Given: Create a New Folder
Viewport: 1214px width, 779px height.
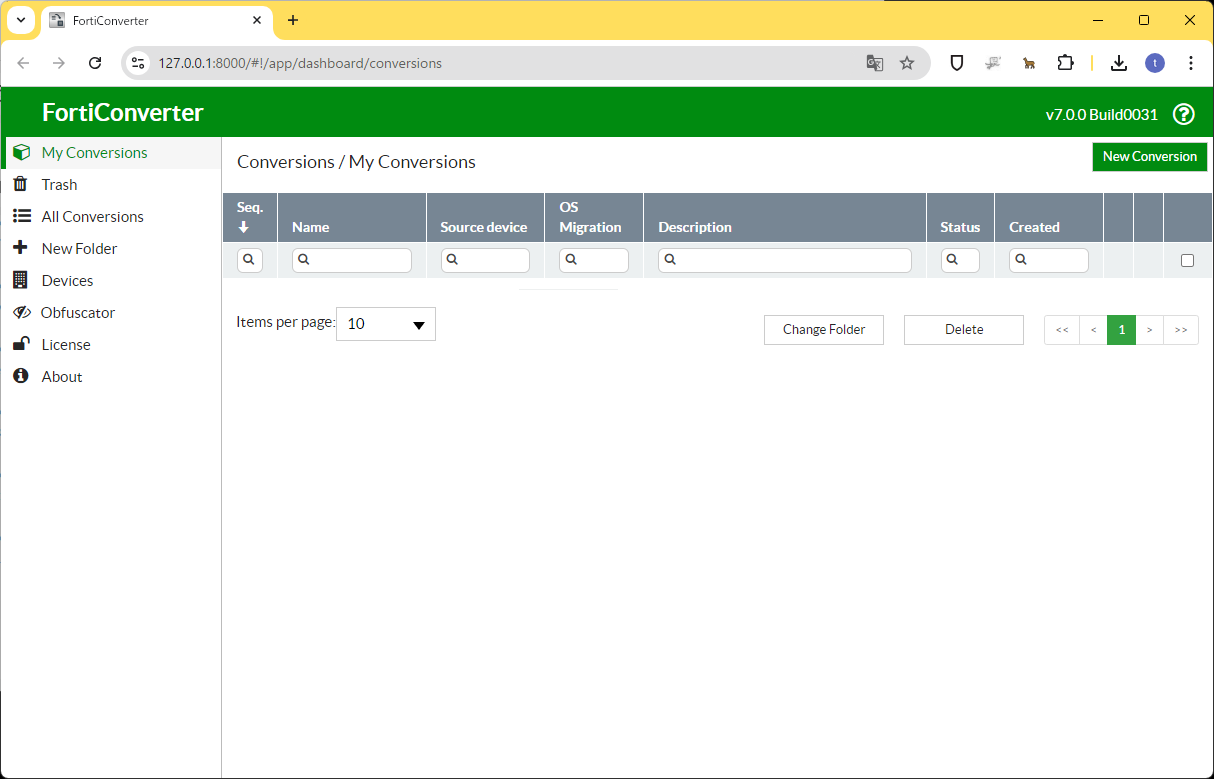Looking at the screenshot, I should [79, 249].
